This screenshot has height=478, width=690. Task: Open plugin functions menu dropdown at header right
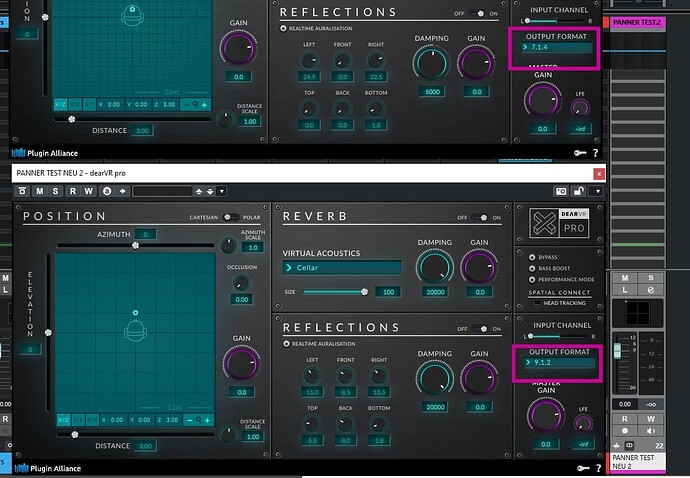pos(598,191)
